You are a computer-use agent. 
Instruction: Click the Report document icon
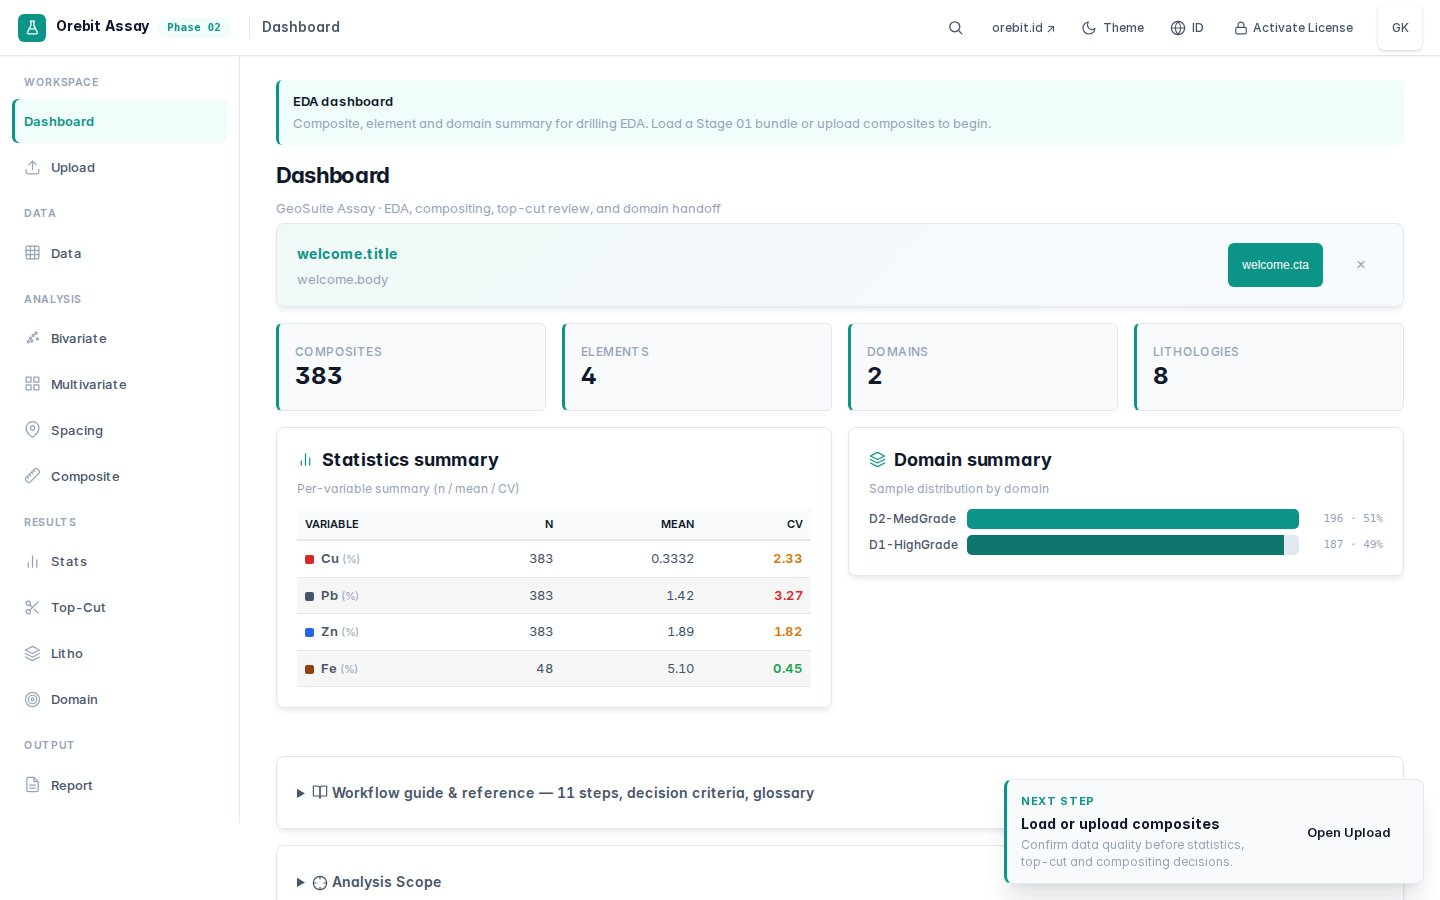tap(32, 785)
